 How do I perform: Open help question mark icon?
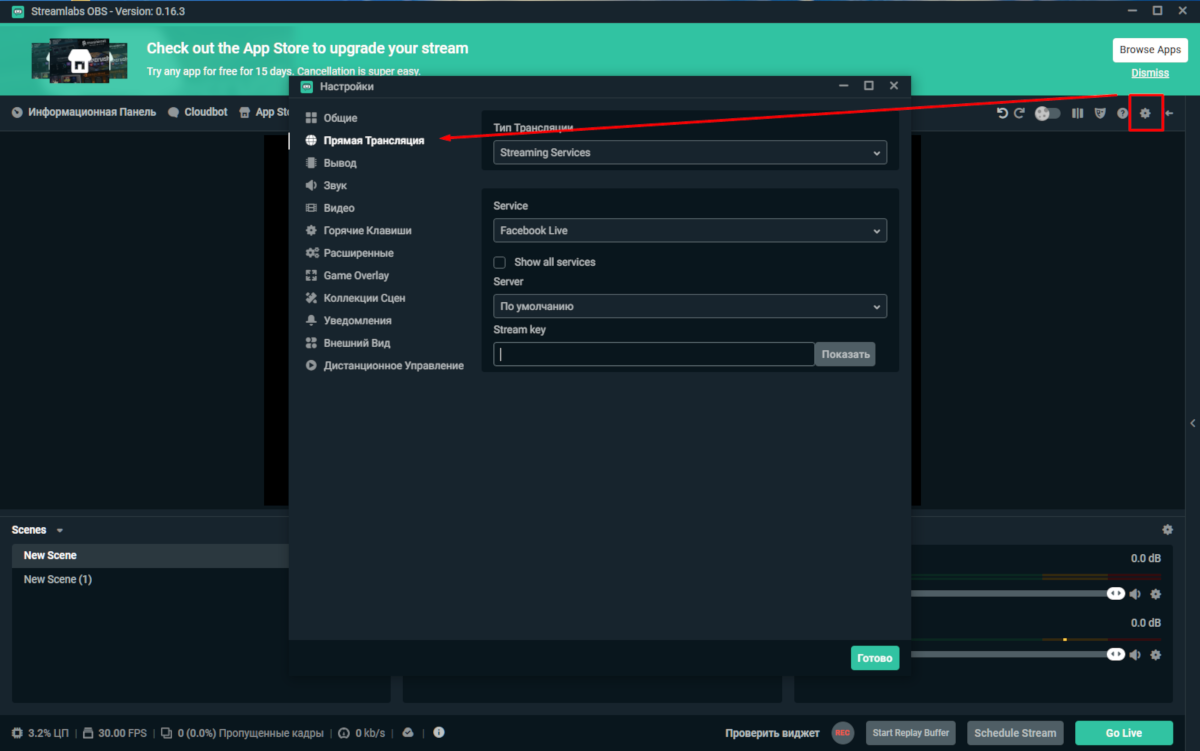[1122, 113]
